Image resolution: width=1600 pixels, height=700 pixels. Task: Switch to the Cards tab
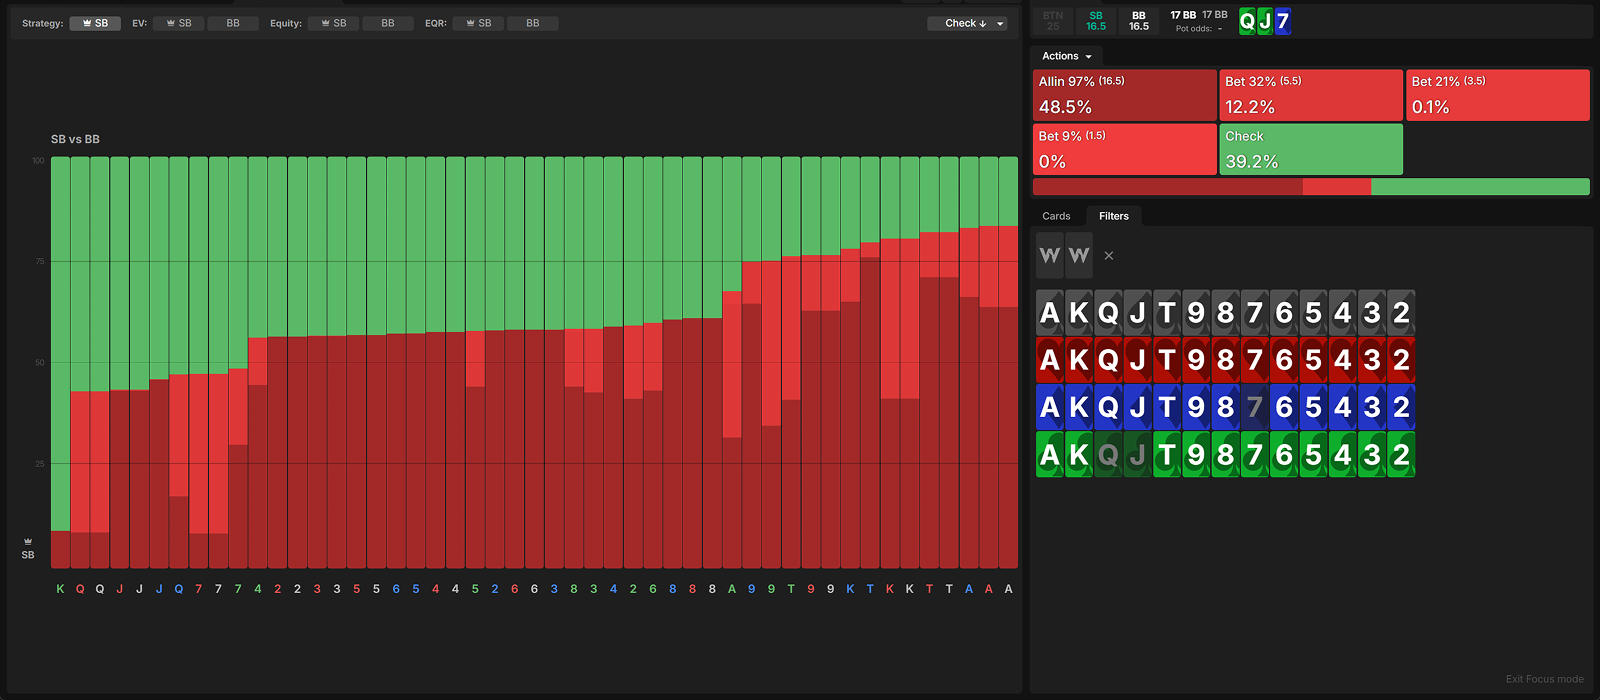[1056, 216]
